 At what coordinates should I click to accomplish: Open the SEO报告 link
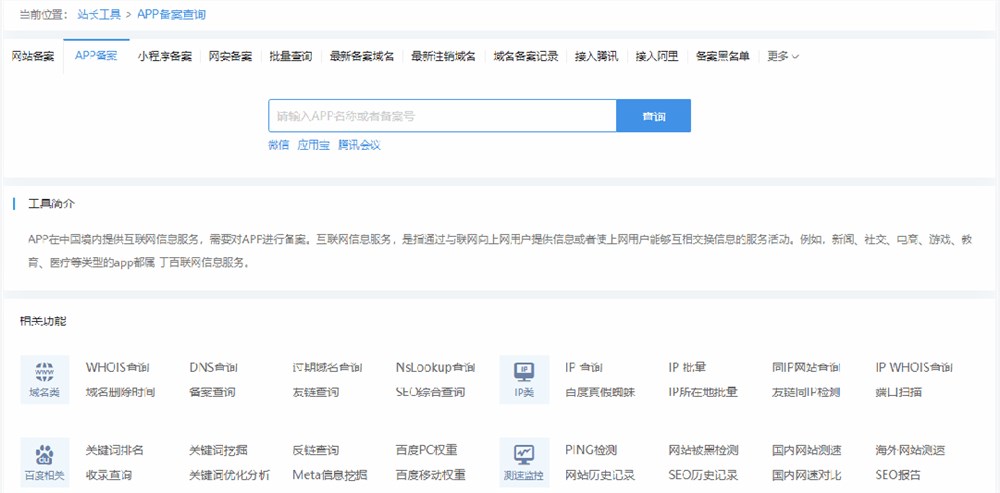pos(898,475)
